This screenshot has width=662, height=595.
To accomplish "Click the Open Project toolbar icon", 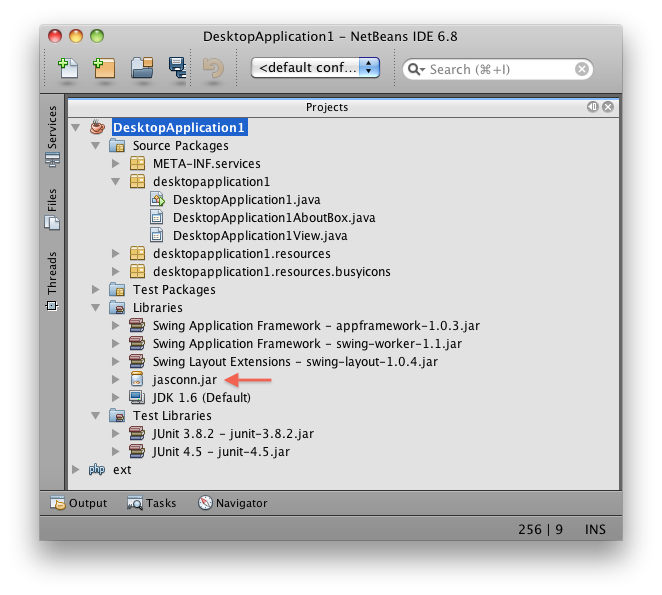I will (x=141, y=68).
